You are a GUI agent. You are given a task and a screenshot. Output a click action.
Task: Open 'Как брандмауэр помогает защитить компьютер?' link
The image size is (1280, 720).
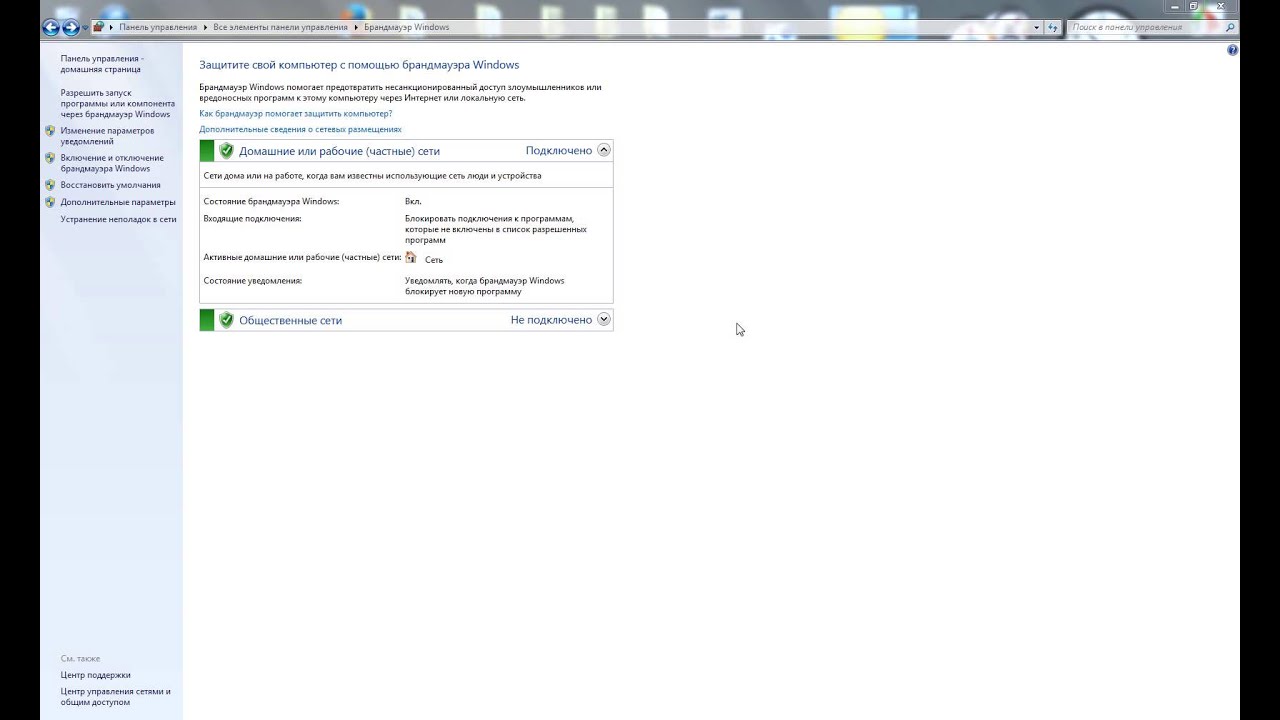pyautogui.click(x=295, y=114)
